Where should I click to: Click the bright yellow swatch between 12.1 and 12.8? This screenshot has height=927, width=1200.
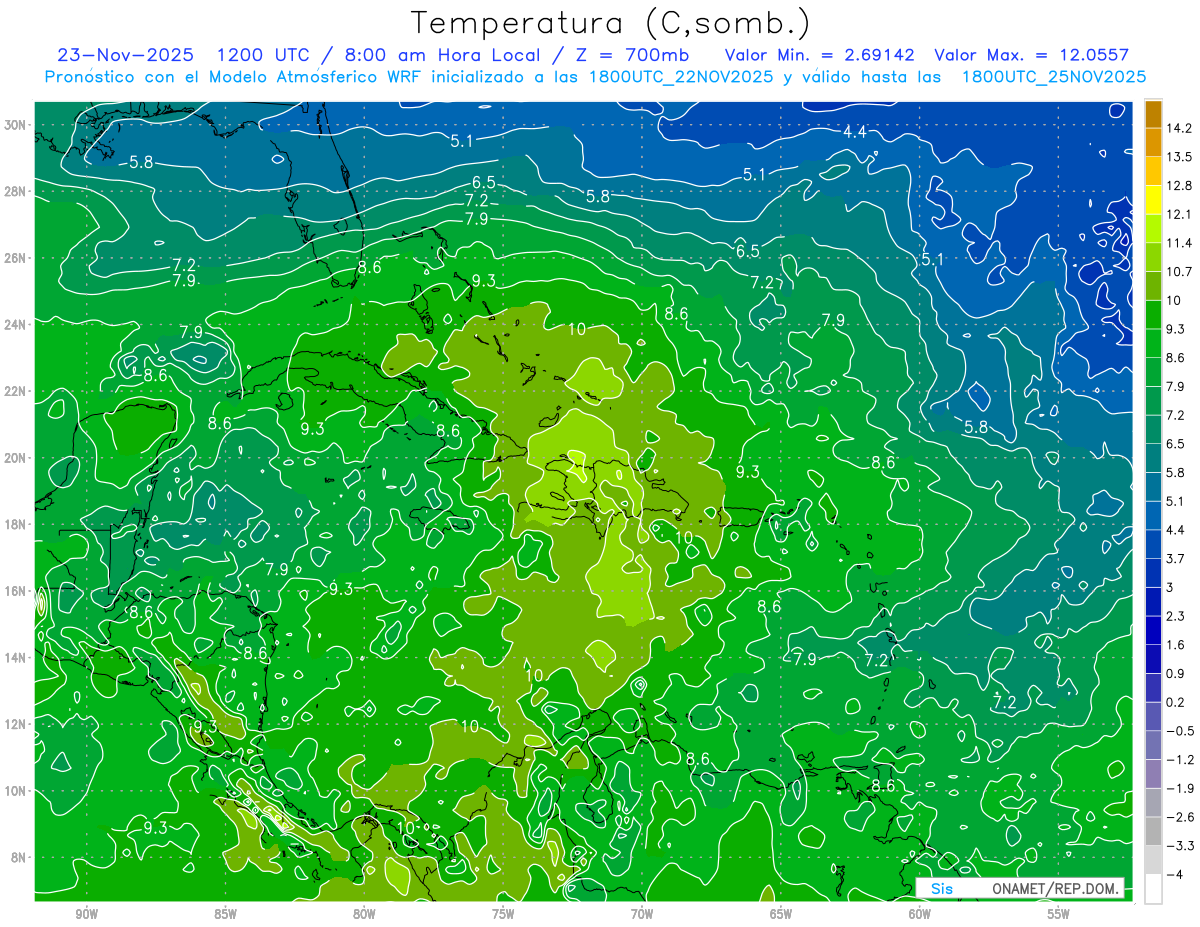pyautogui.click(x=1153, y=200)
